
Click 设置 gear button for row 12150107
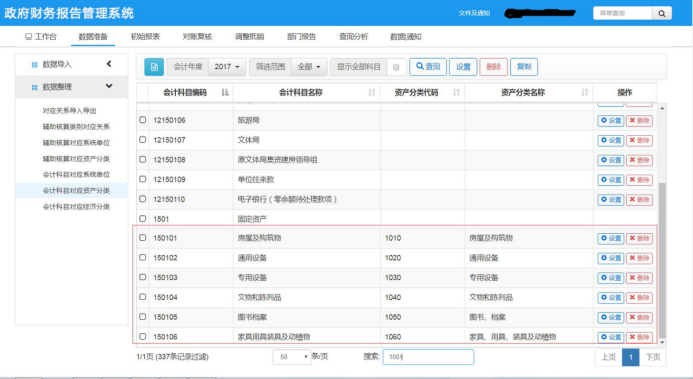coord(611,140)
